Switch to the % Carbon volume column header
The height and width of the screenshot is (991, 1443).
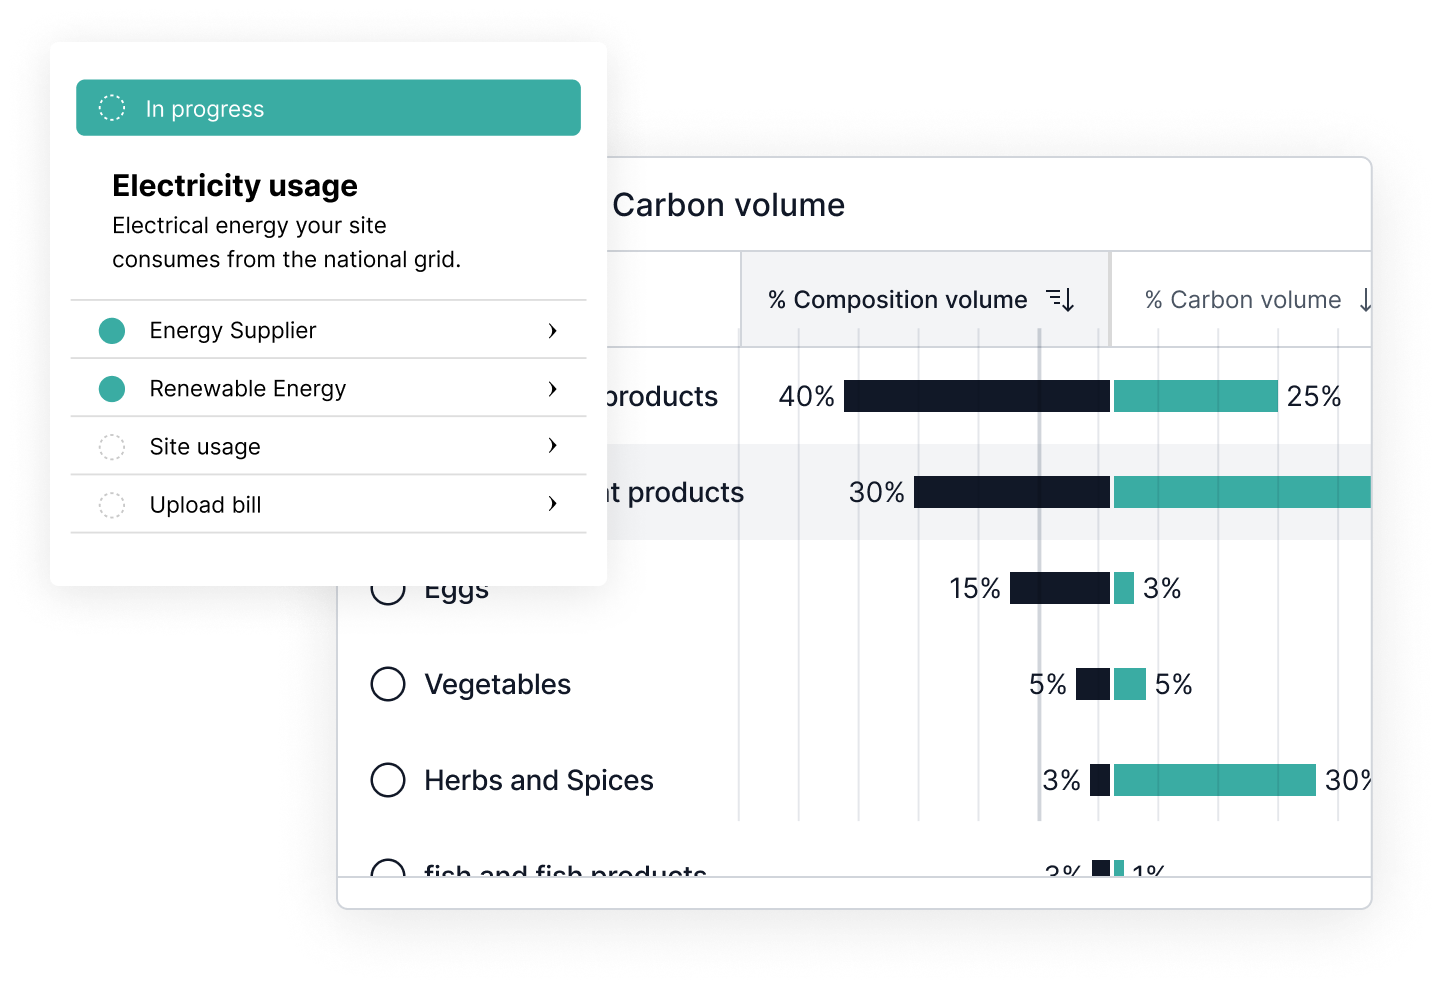(1242, 300)
